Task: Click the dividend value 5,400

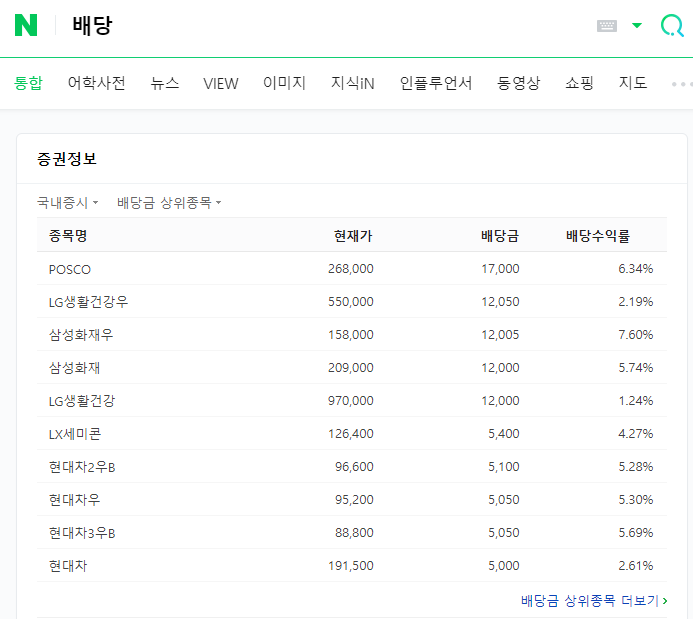Action: click(503, 434)
